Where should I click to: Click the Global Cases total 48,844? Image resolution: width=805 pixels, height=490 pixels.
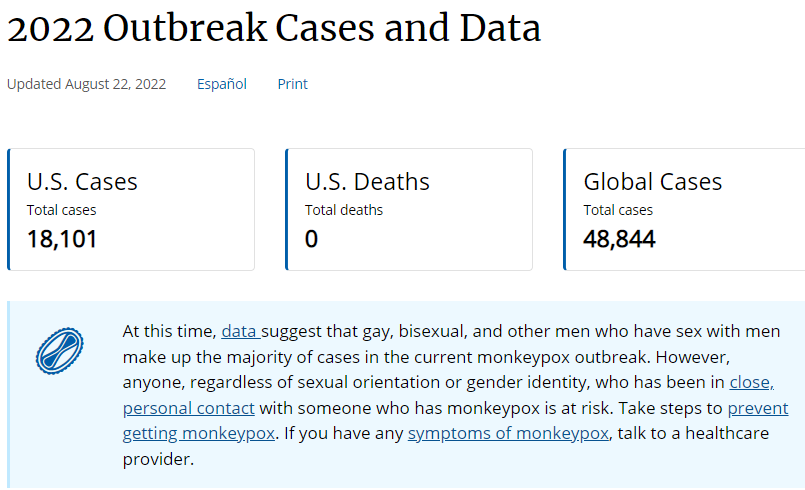(619, 239)
